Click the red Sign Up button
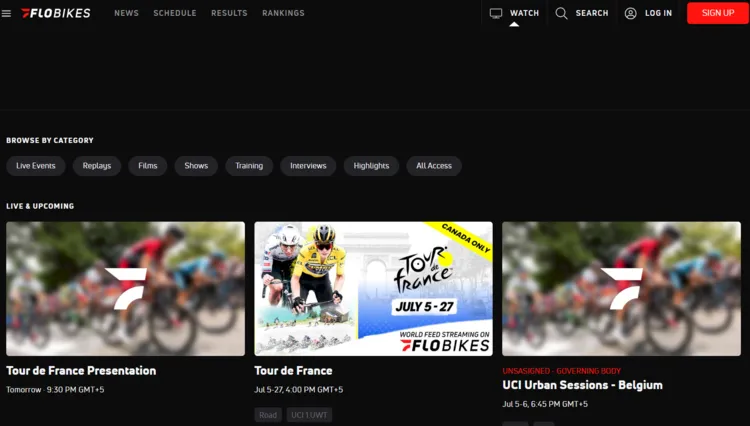Image resolution: width=750 pixels, height=426 pixels. point(717,13)
